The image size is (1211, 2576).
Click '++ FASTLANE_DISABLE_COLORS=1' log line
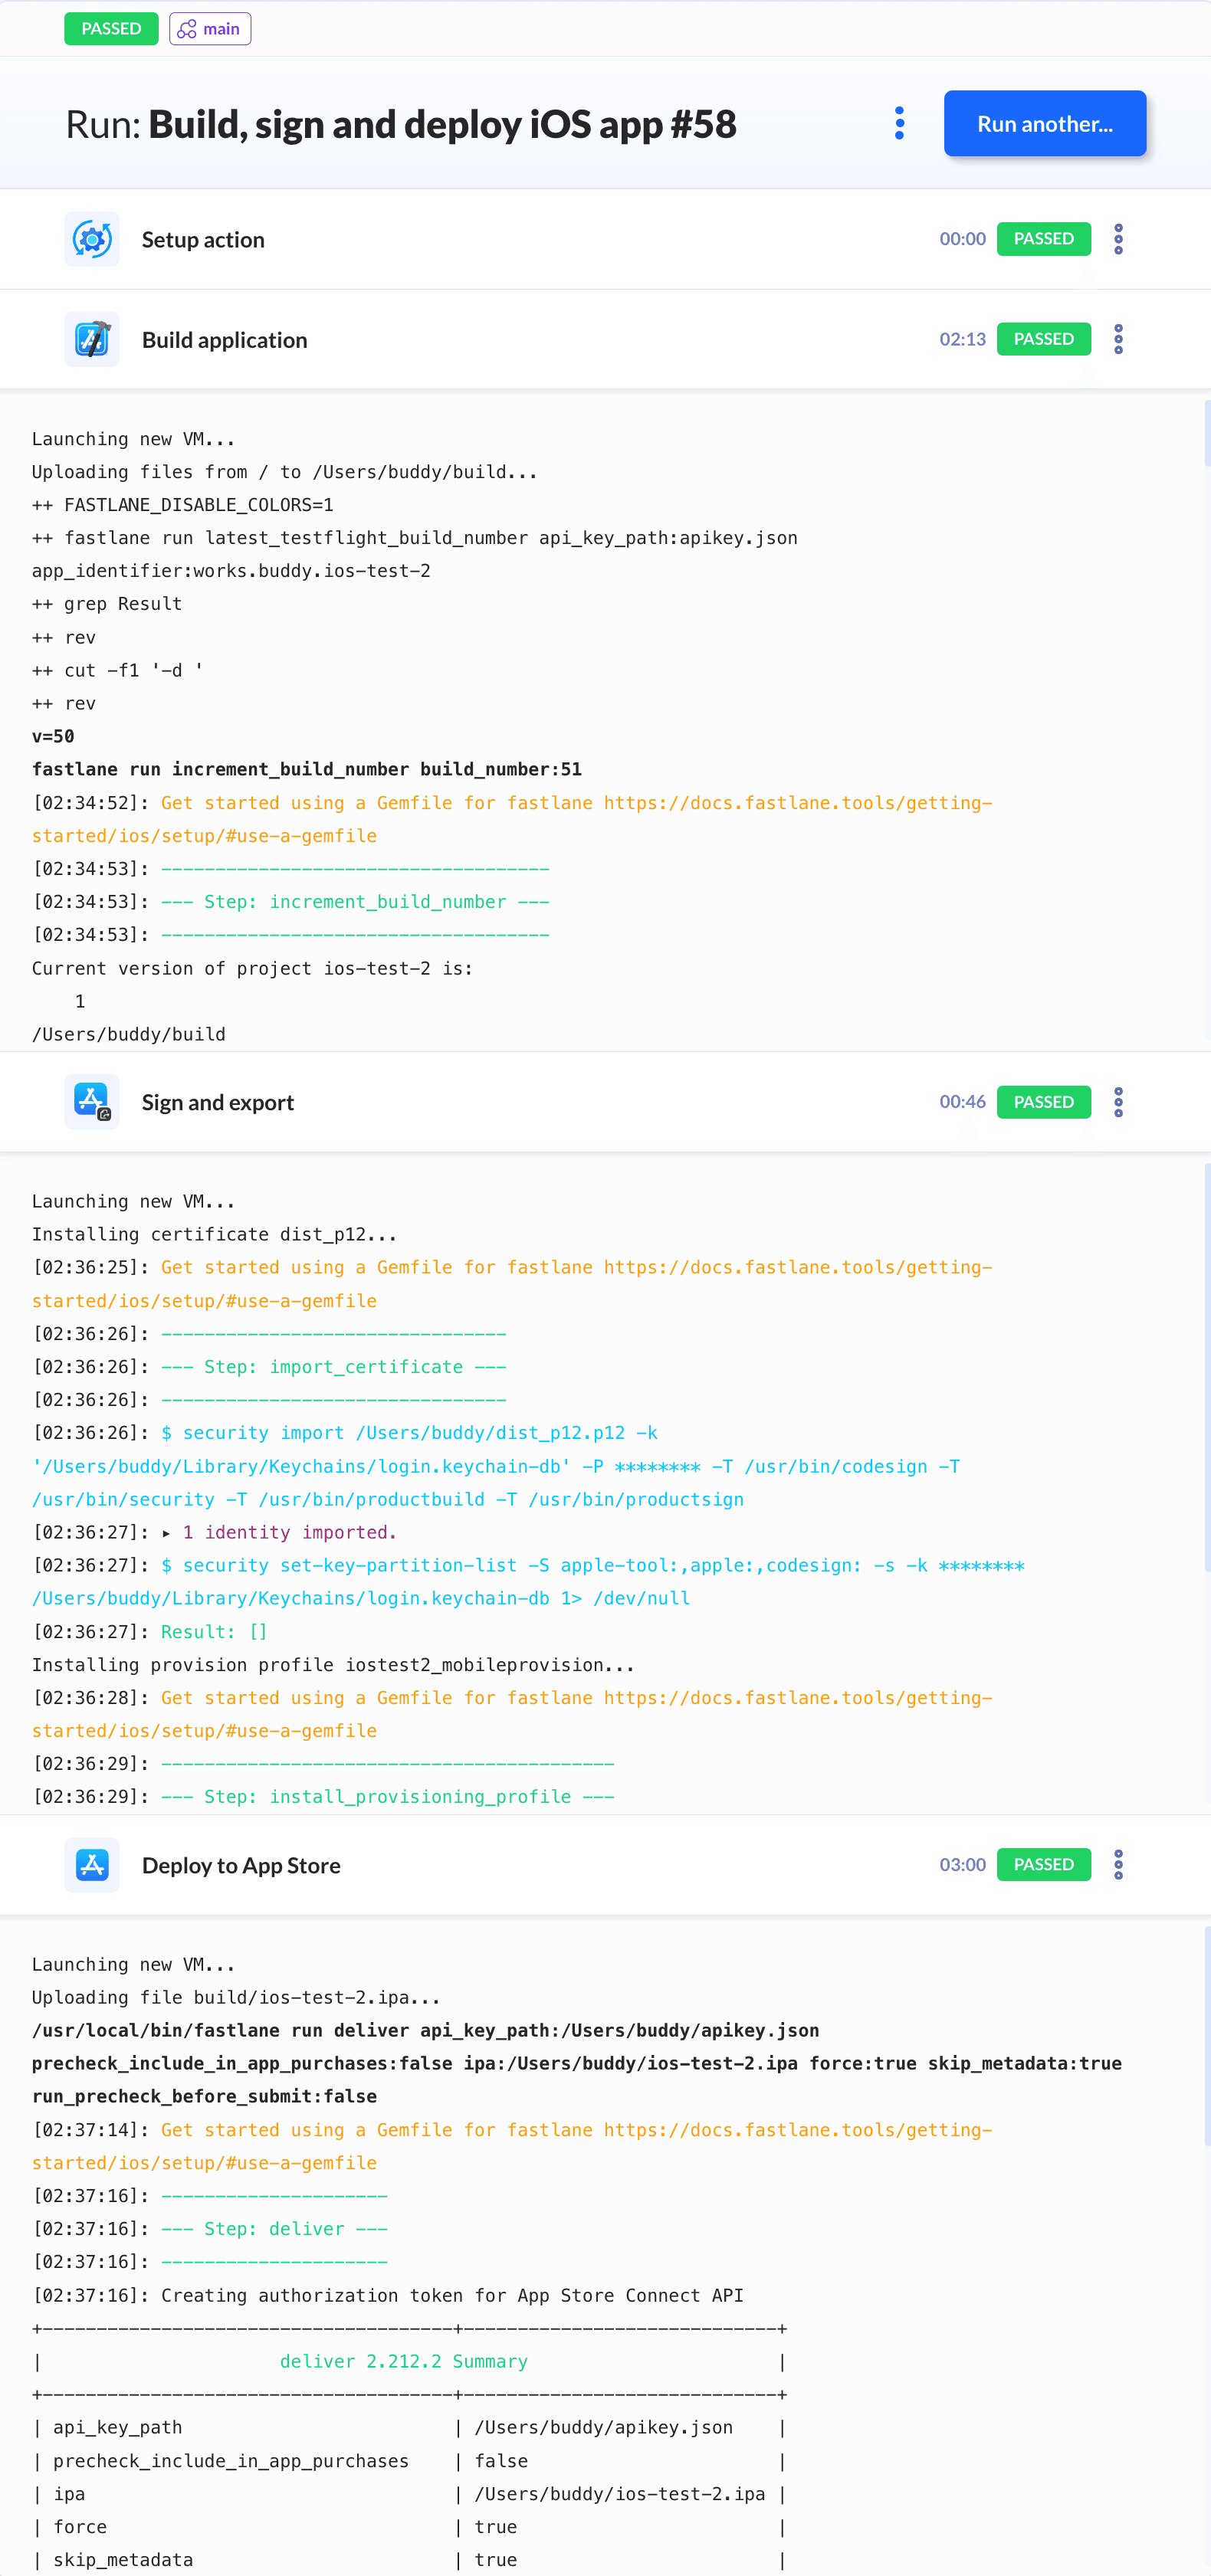point(183,505)
